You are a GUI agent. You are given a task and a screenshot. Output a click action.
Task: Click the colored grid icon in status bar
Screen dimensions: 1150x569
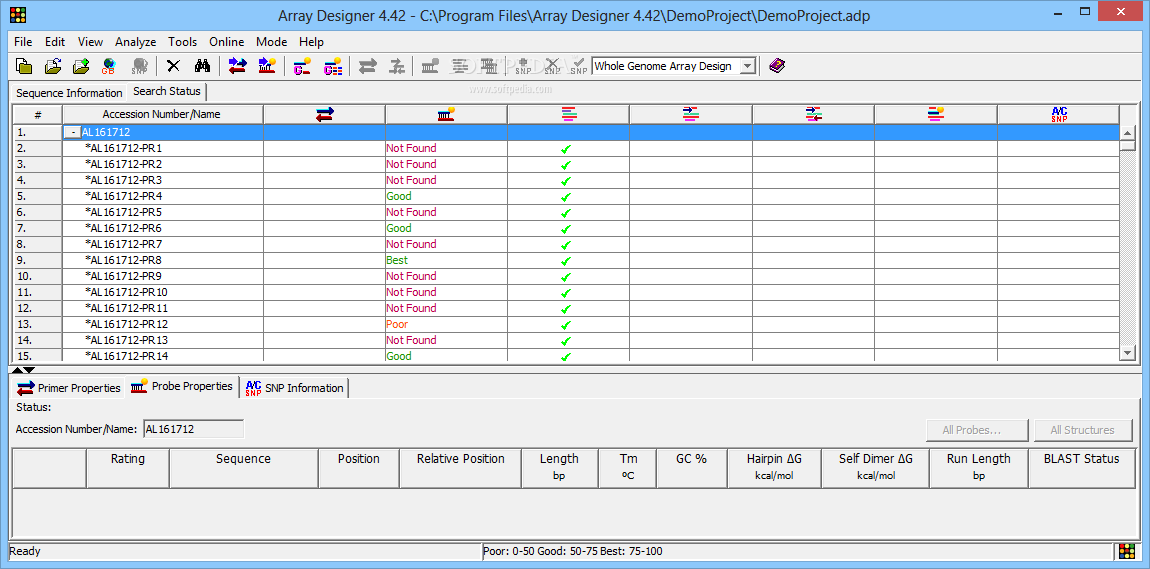pyautogui.click(x=1127, y=551)
